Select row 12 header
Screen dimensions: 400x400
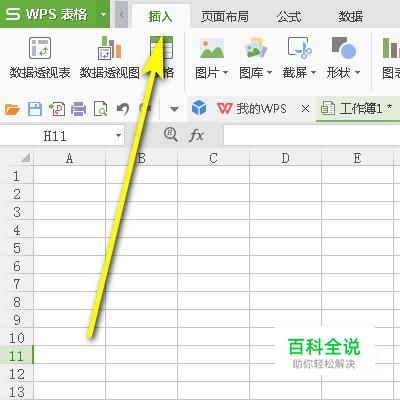click(x=16, y=374)
